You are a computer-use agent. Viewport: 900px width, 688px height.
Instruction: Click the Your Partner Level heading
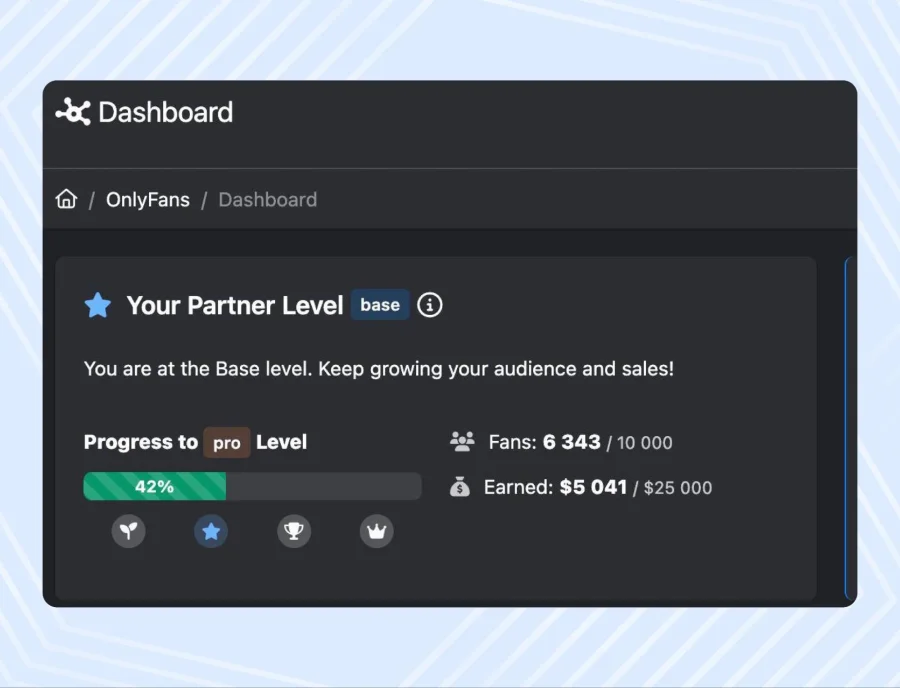click(x=235, y=305)
